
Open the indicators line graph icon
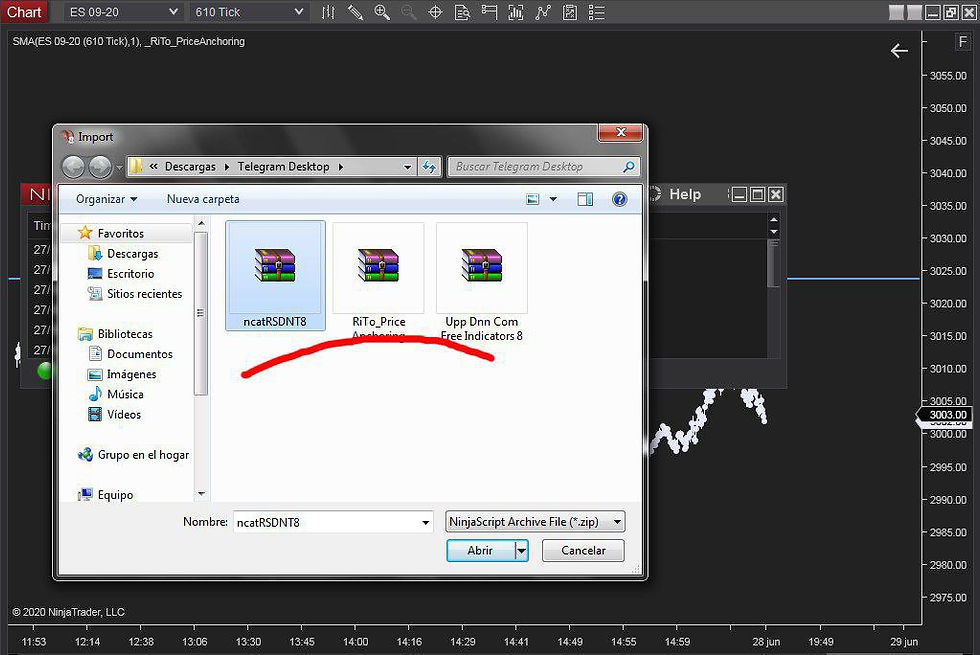tap(542, 12)
